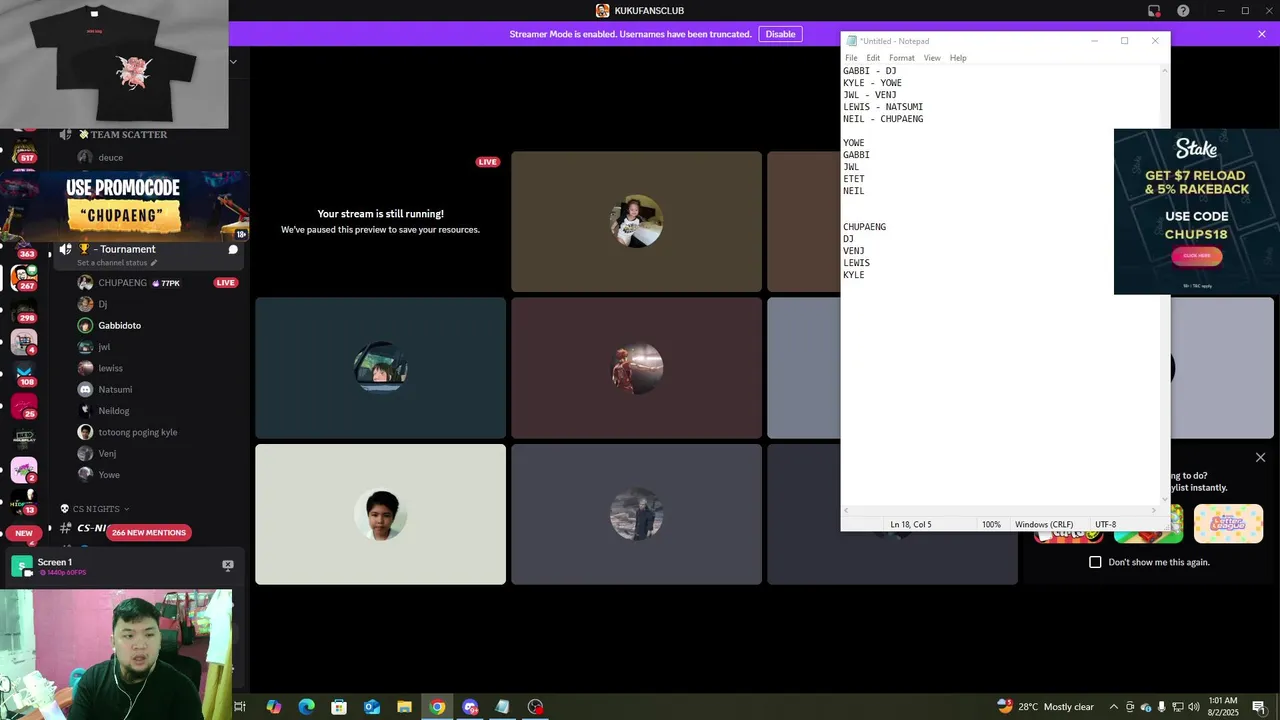Close the playlist suggestion popup
The height and width of the screenshot is (720, 1280).
point(1260,457)
